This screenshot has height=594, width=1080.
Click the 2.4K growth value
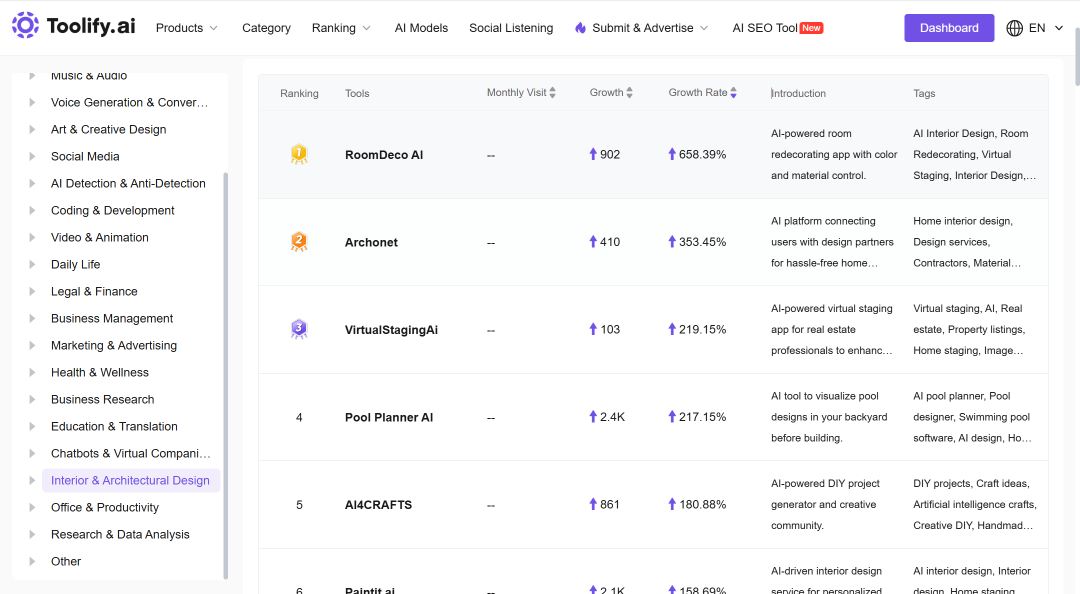612,417
